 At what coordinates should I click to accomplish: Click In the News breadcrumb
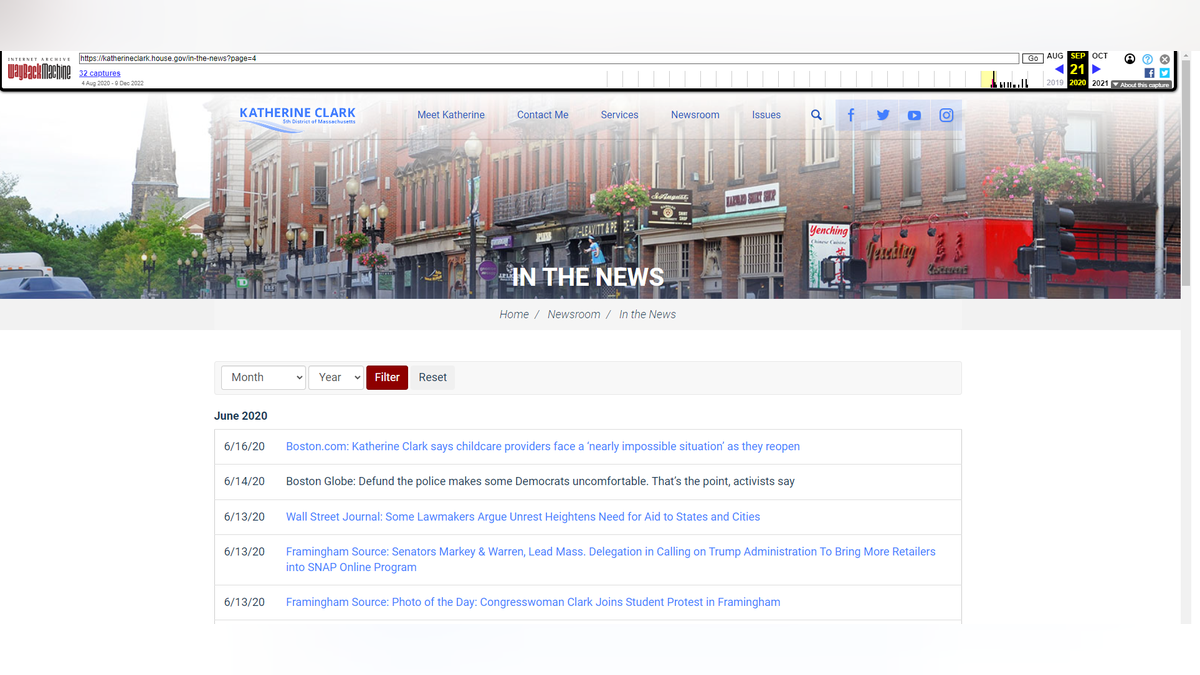[x=647, y=314]
